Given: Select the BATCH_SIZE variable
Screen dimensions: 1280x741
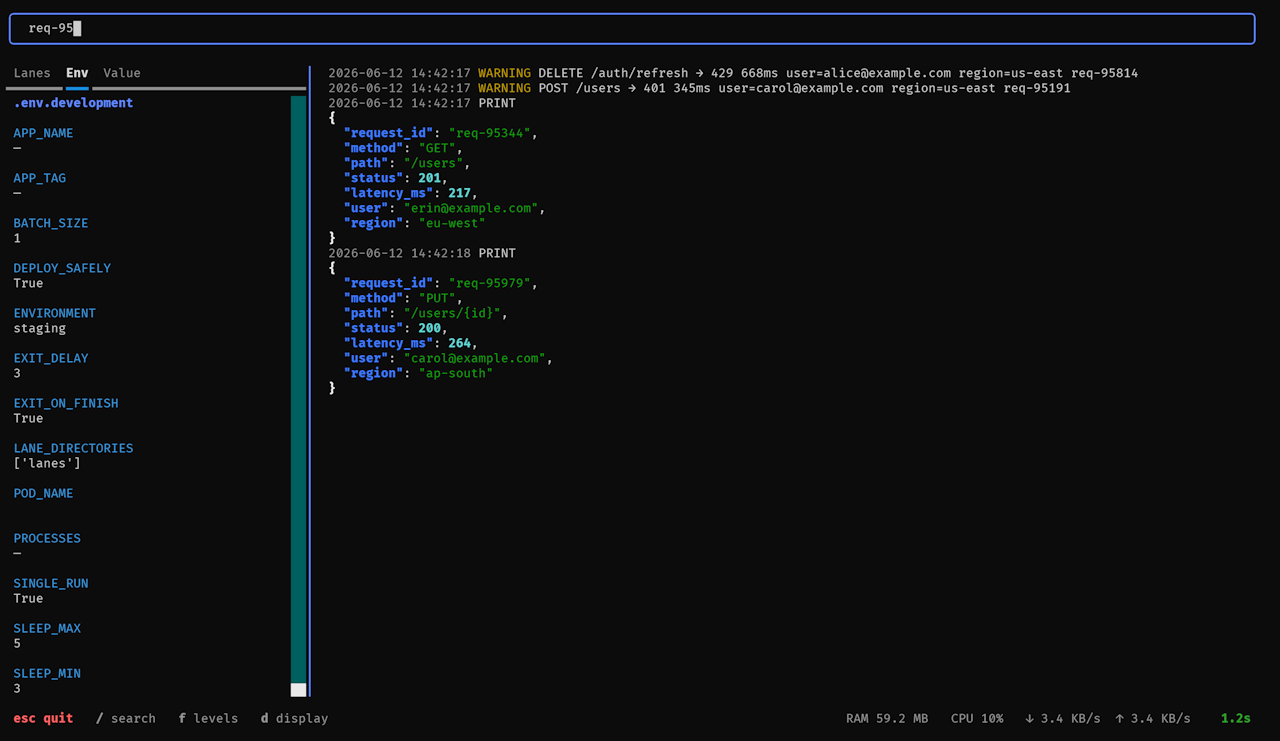Looking at the screenshot, I should click(x=51, y=223).
